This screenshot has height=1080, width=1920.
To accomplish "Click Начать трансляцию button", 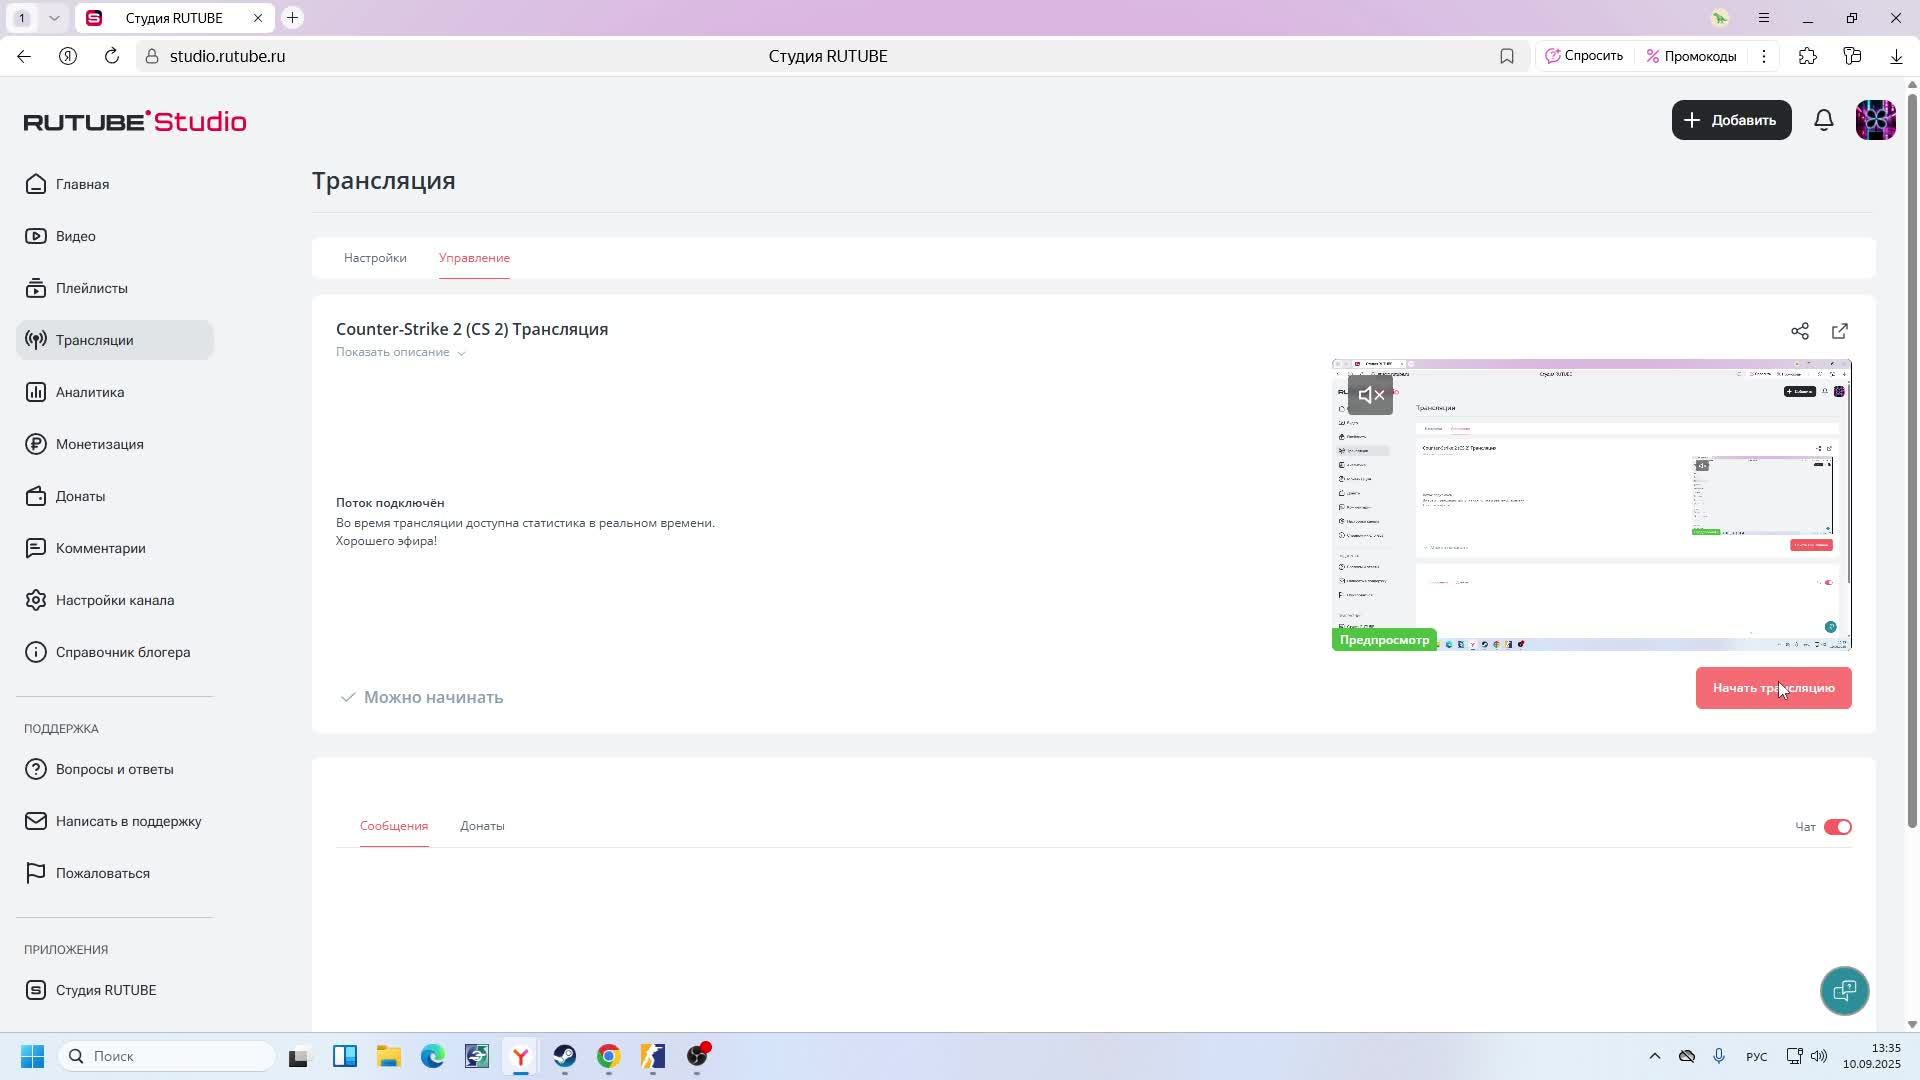I will pos(1772,688).
